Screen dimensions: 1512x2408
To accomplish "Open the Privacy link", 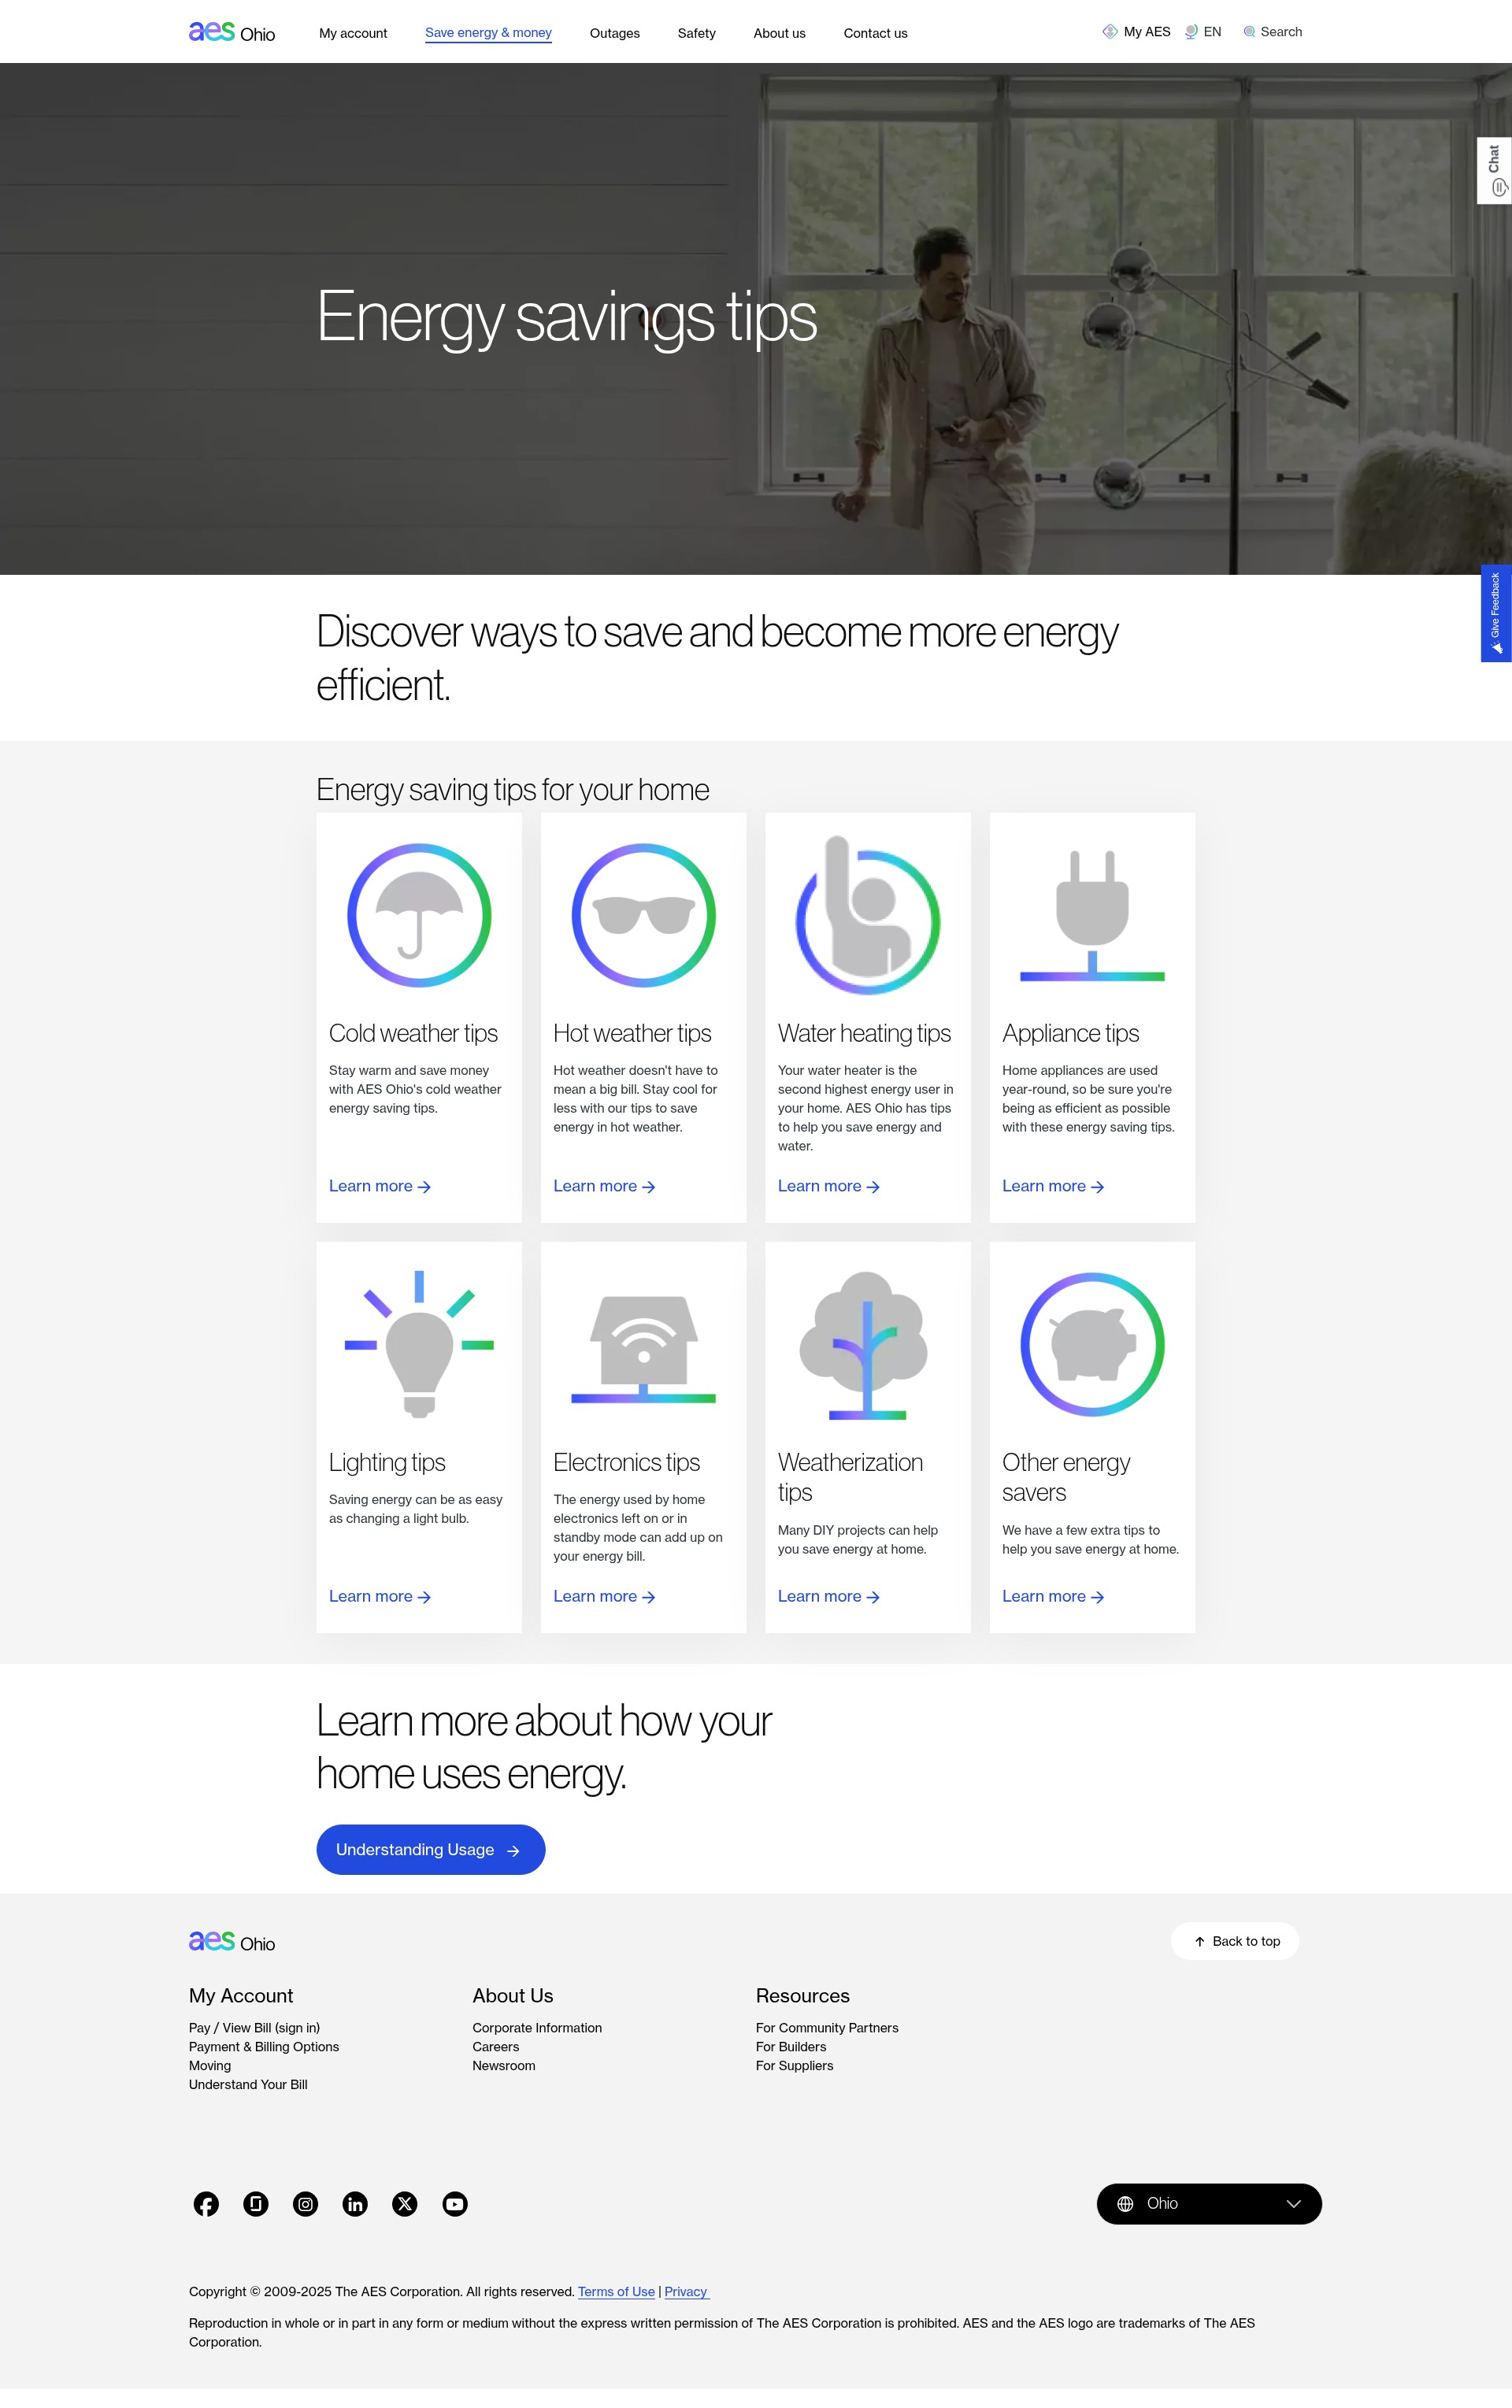I will (x=686, y=2292).
